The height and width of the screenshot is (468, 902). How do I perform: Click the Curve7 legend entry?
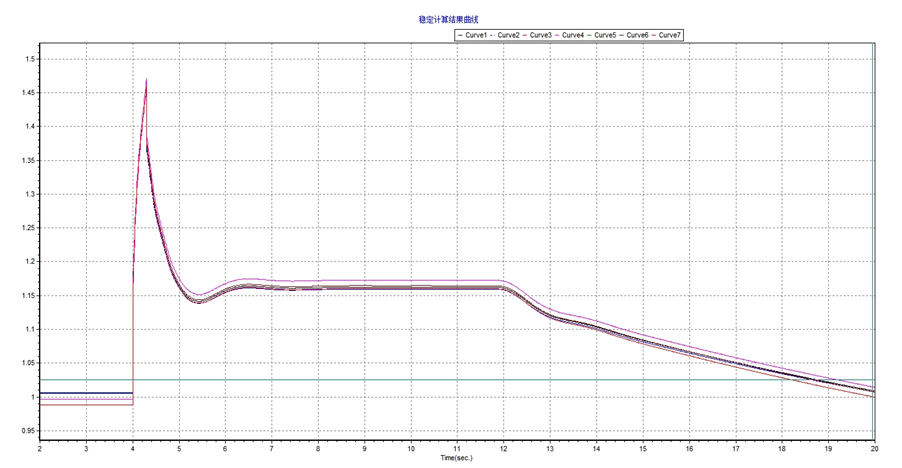tap(668, 35)
